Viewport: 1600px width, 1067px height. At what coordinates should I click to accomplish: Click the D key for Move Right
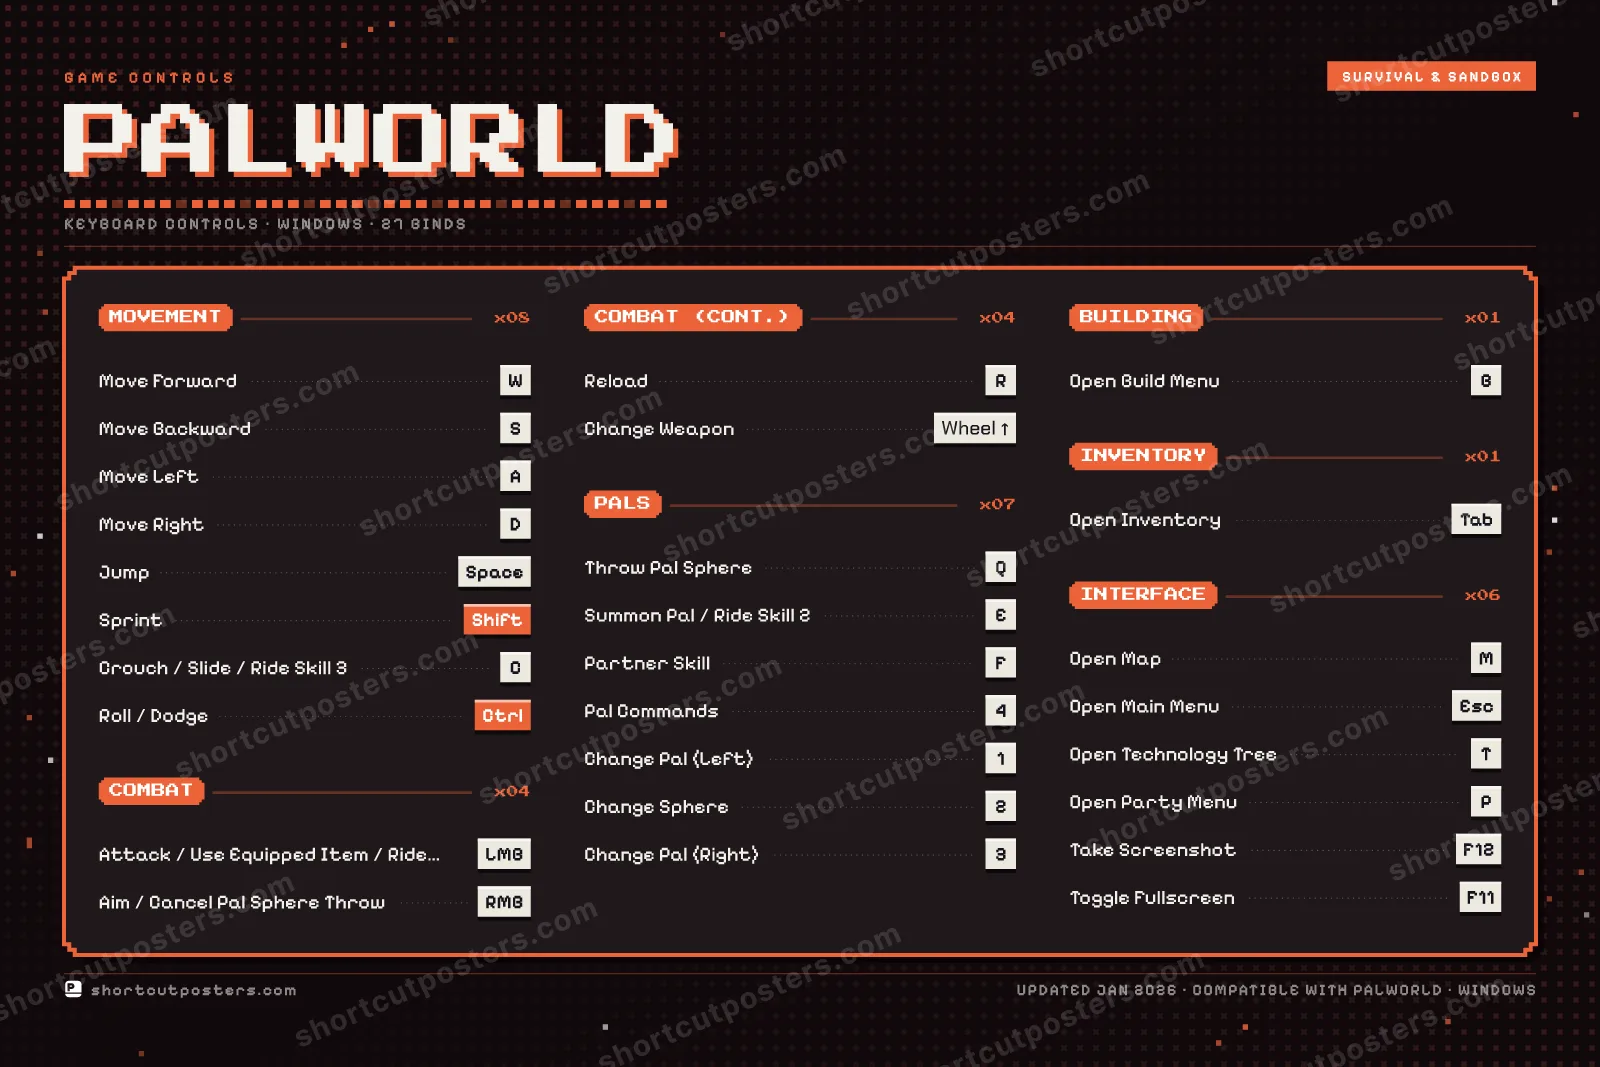[x=515, y=524]
